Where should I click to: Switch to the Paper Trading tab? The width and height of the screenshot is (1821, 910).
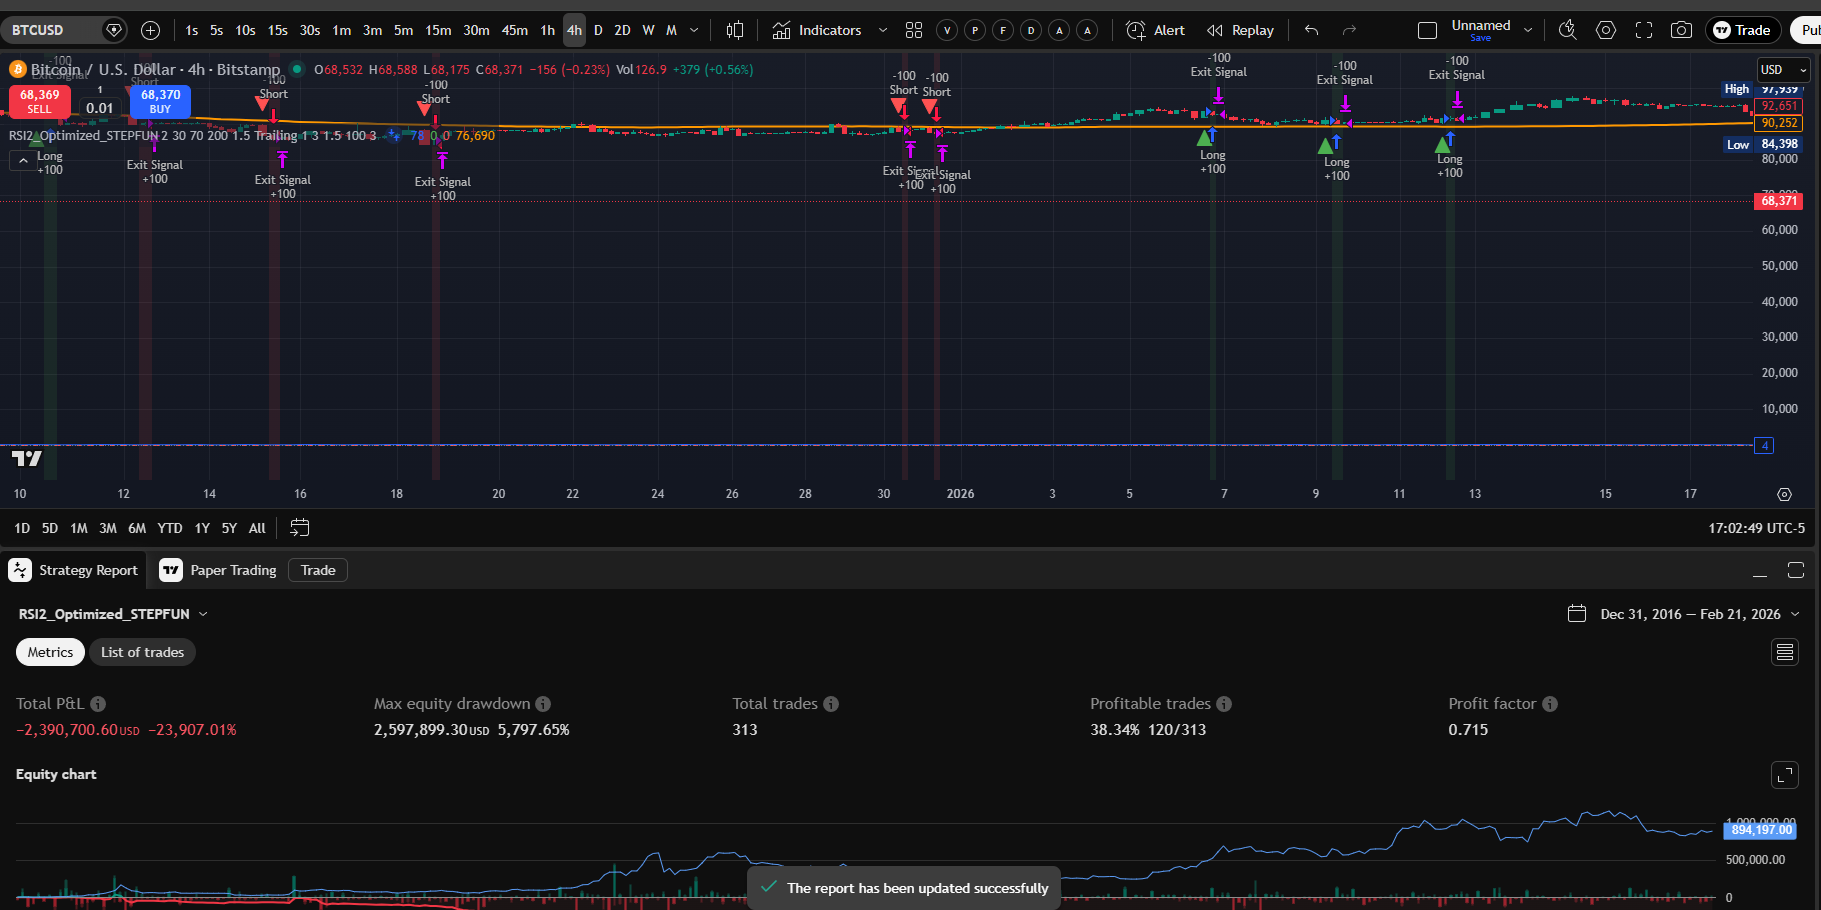click(x=233, y=570)
